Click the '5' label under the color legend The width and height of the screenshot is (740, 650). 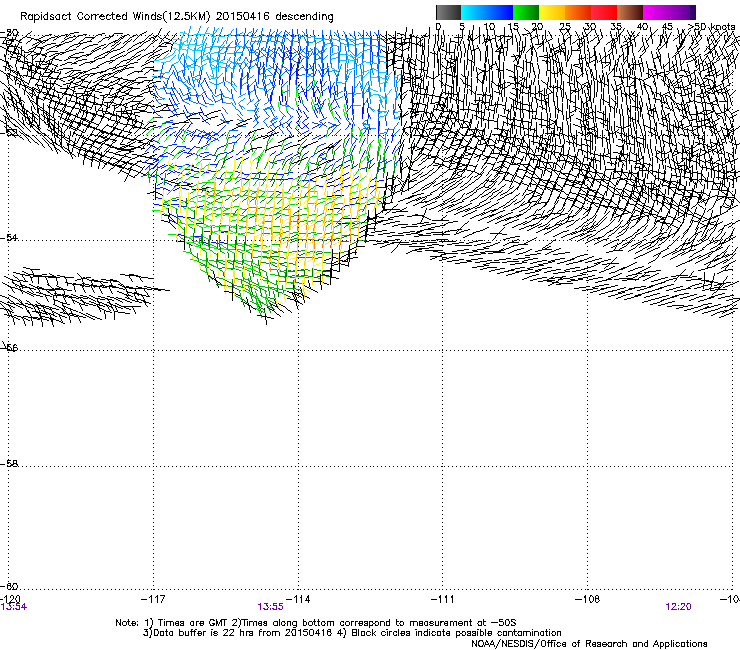[x=462, y=26]
